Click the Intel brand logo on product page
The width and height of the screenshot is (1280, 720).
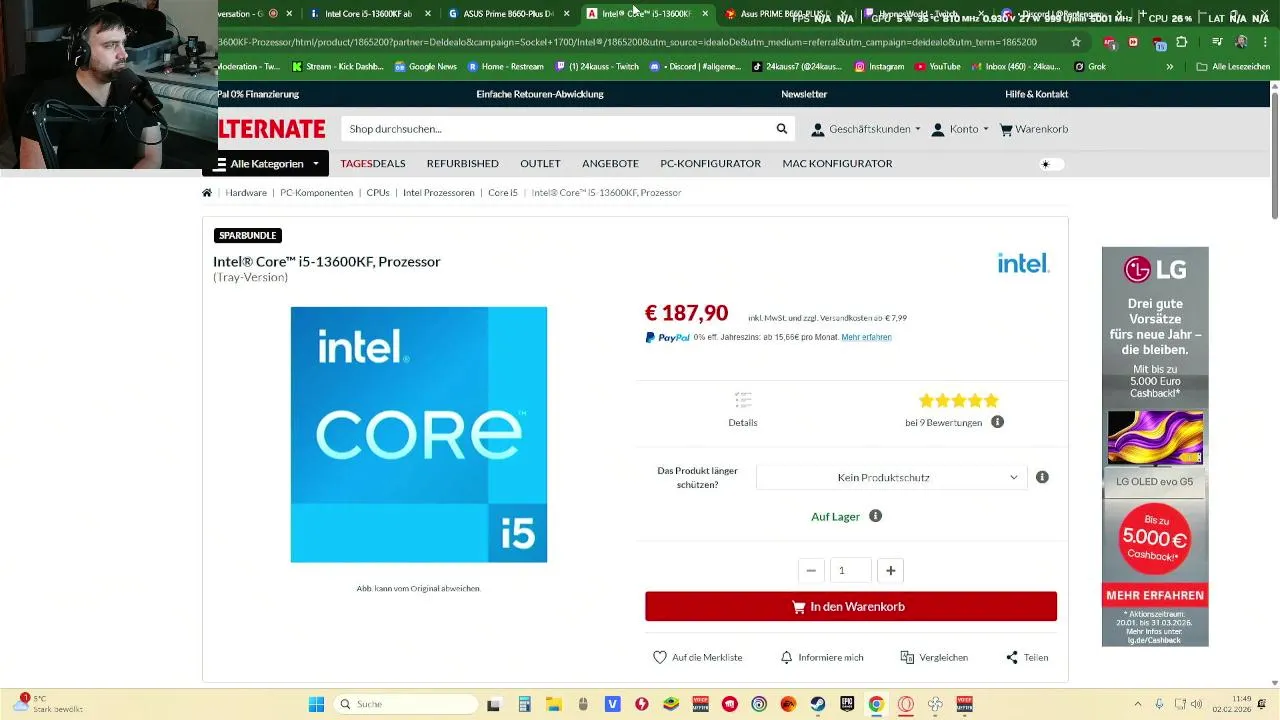(1023, 263)
